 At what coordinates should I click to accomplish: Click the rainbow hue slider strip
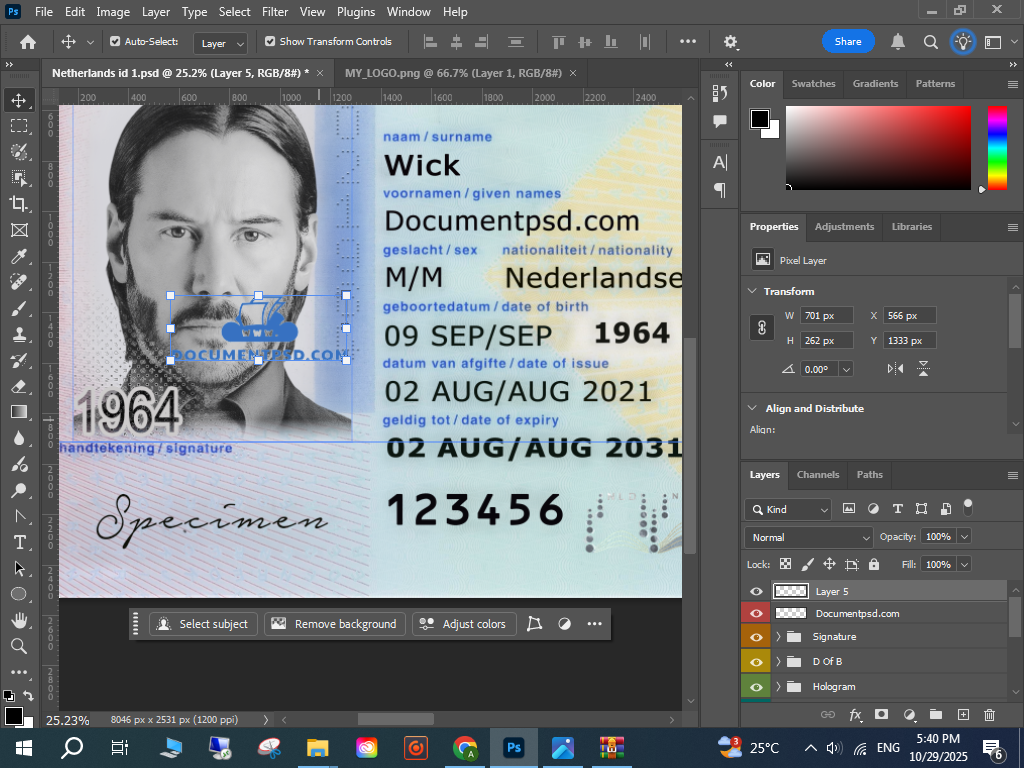tap(997, 147)
